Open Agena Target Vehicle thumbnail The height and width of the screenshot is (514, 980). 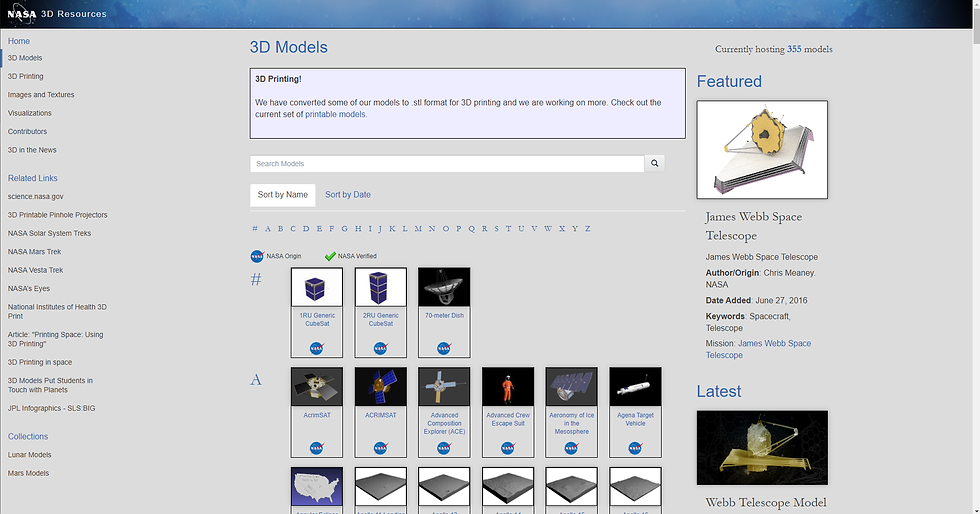coord(636,387)
